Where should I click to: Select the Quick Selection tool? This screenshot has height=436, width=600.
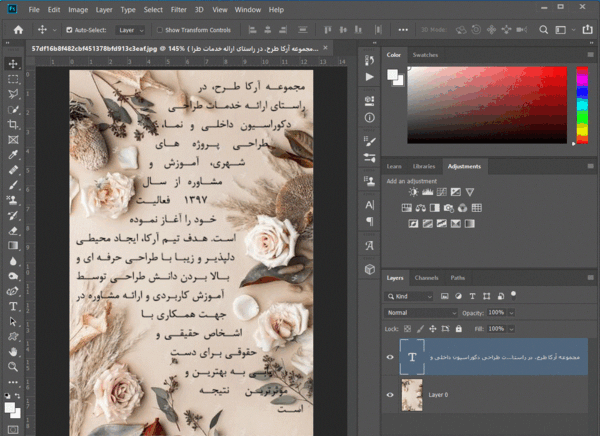(x=13, y=109)
